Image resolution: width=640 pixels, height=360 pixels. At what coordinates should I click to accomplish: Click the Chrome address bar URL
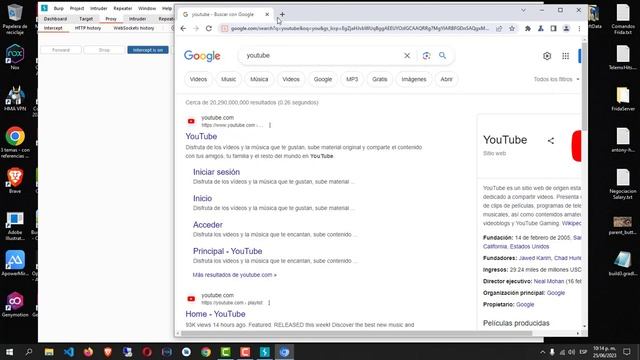359,29
